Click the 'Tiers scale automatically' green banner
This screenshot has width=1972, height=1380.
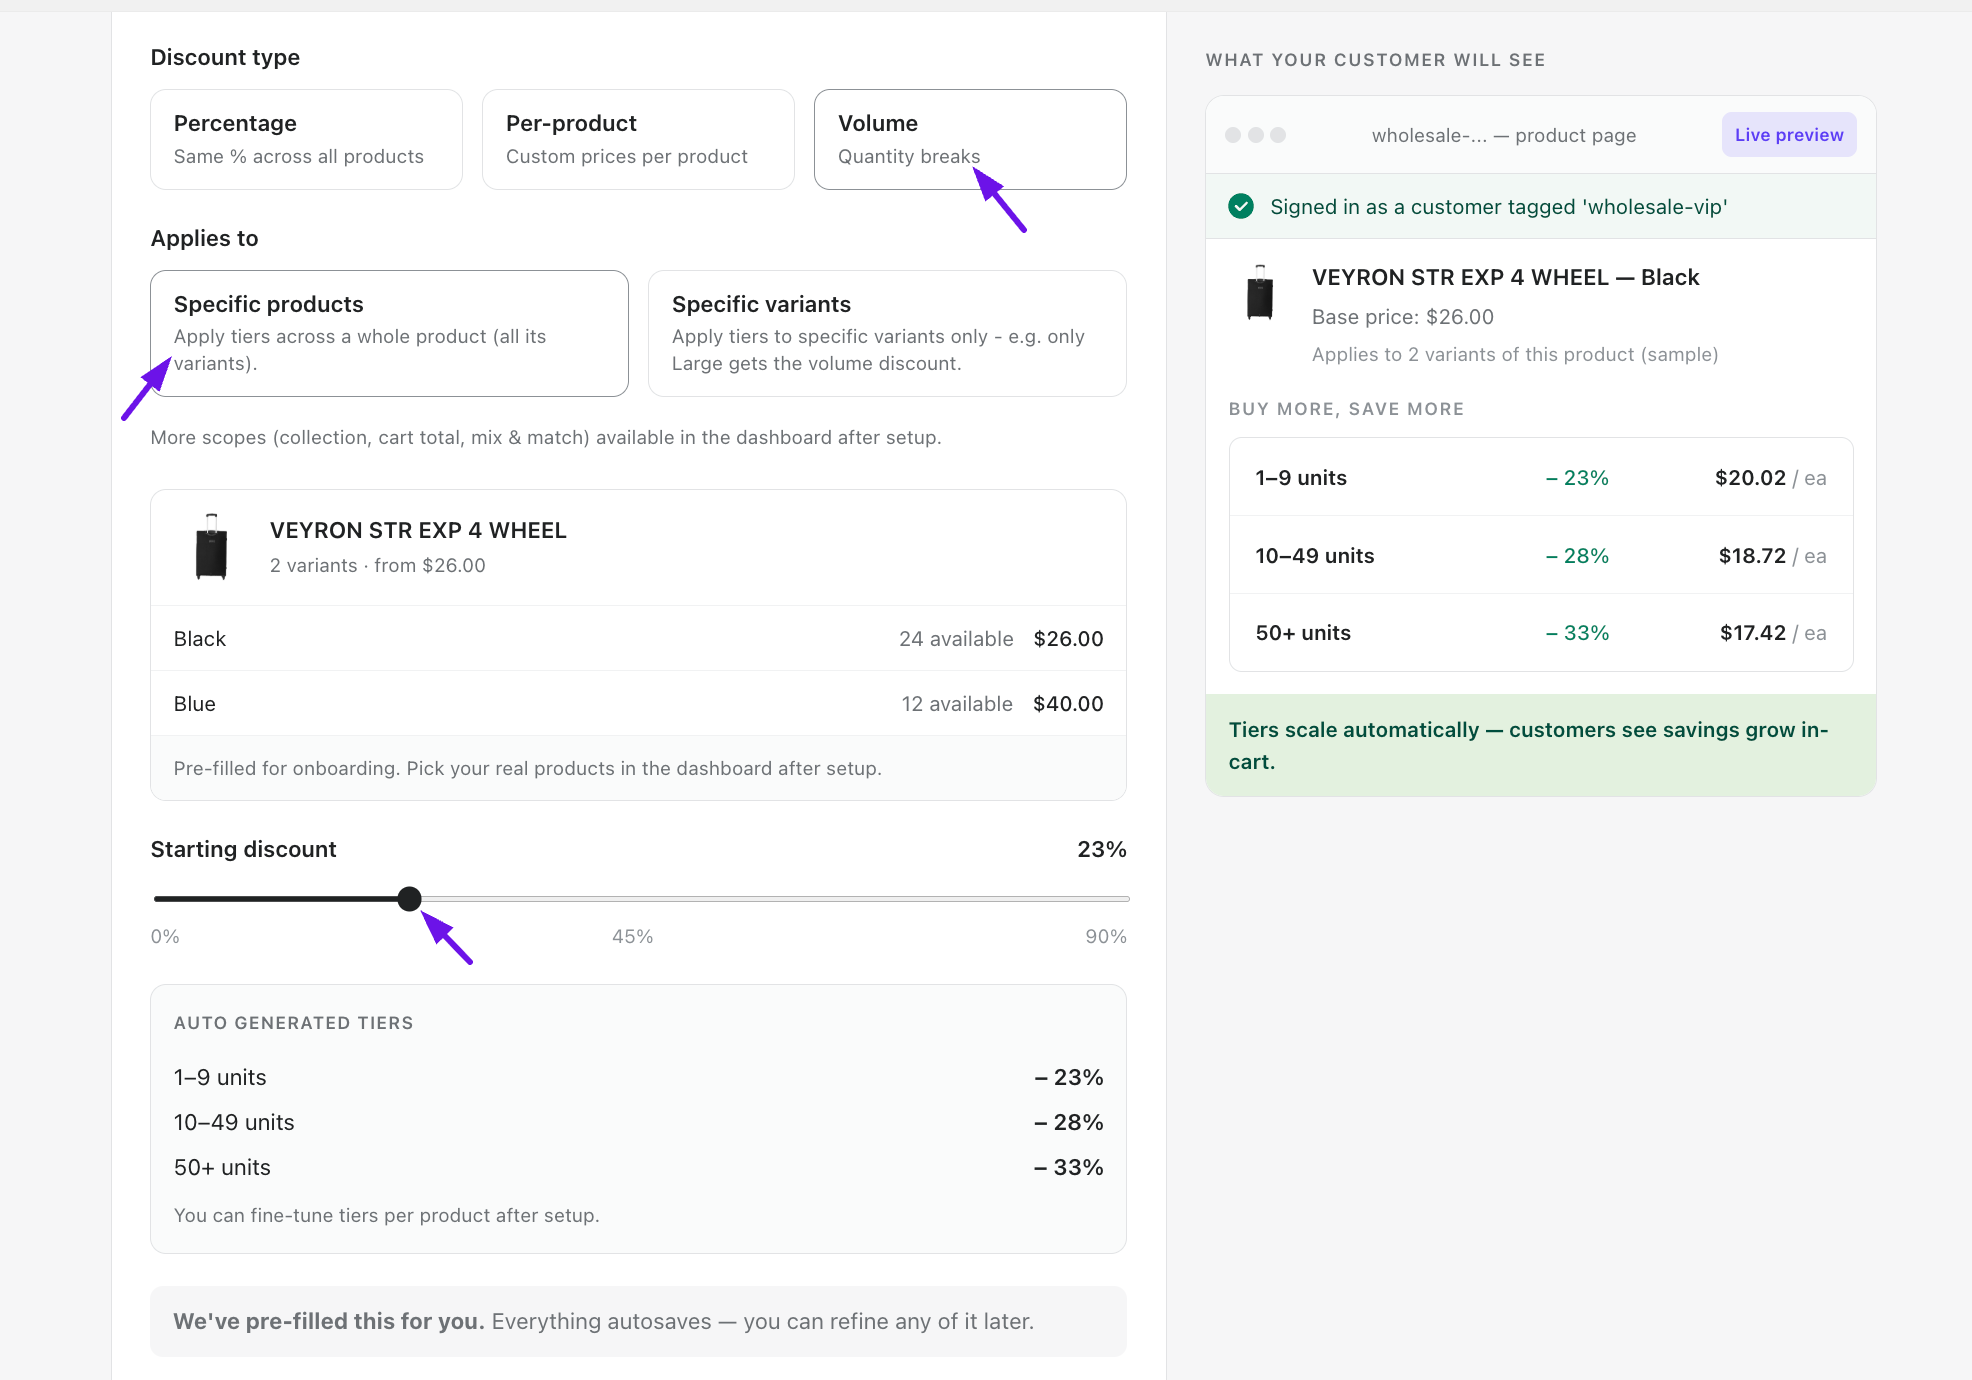(x=1541, y=745)
